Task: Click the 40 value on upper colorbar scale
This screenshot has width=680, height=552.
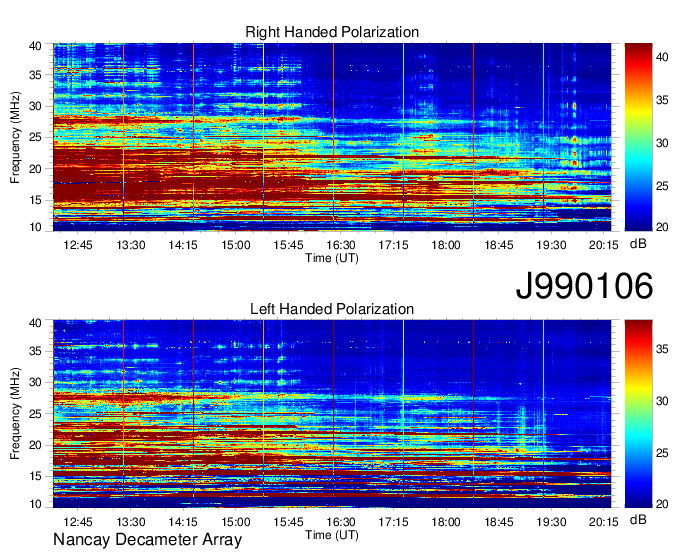Action: point(662,57)
